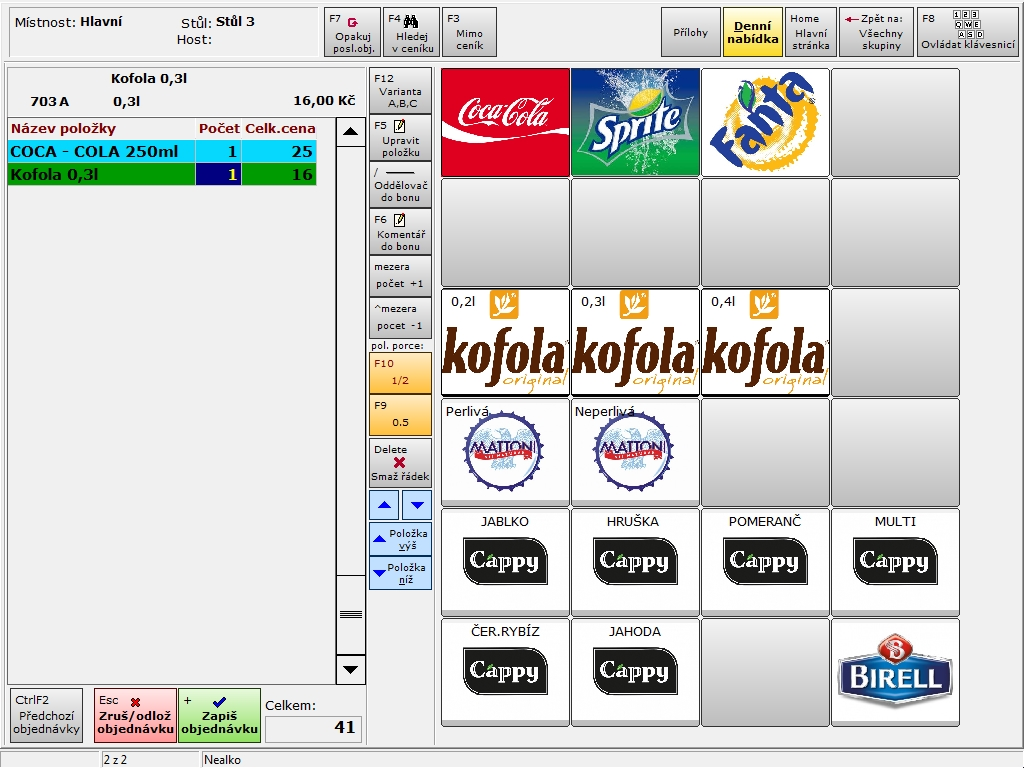Open F4 Hledej v ceníku search
The width and height of the screenshot is (1024, 768).
(411, 32)
